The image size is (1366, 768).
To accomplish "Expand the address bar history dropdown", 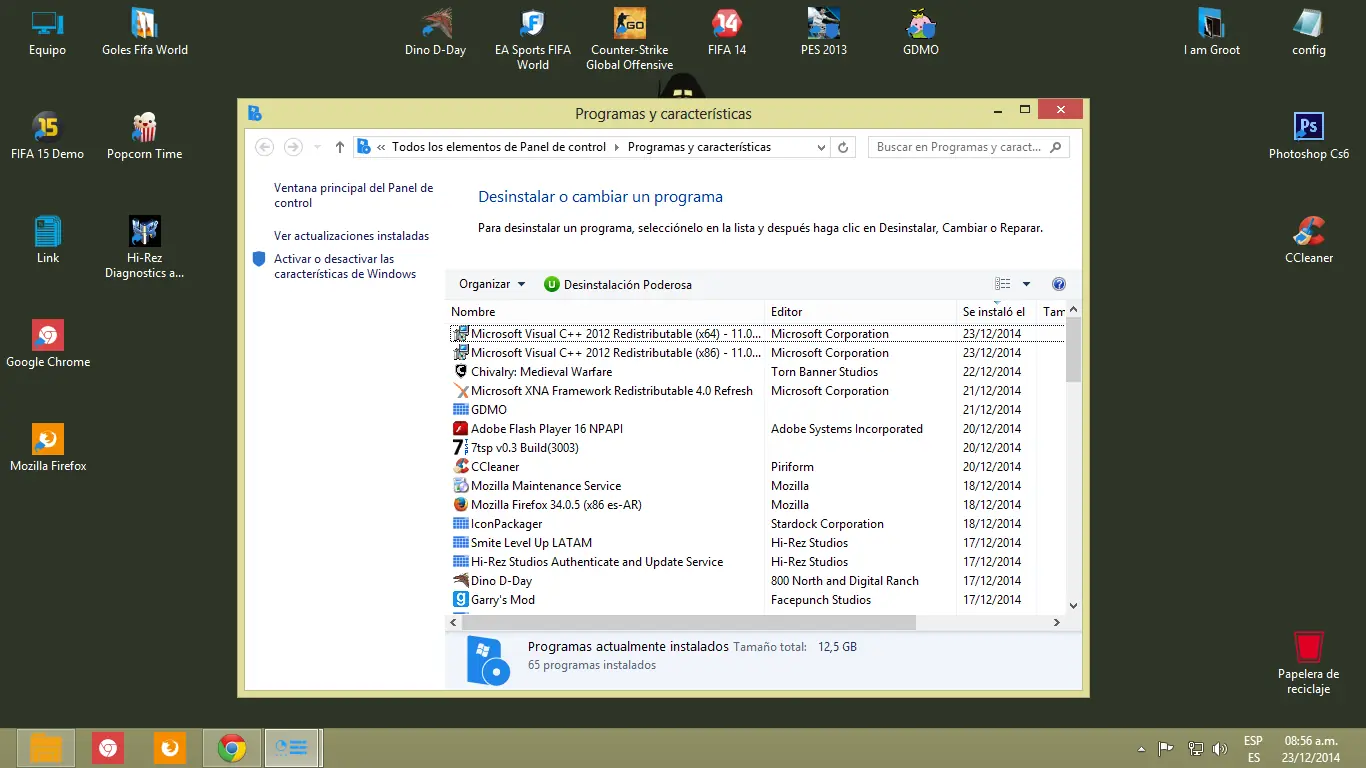I will point(821,147).
